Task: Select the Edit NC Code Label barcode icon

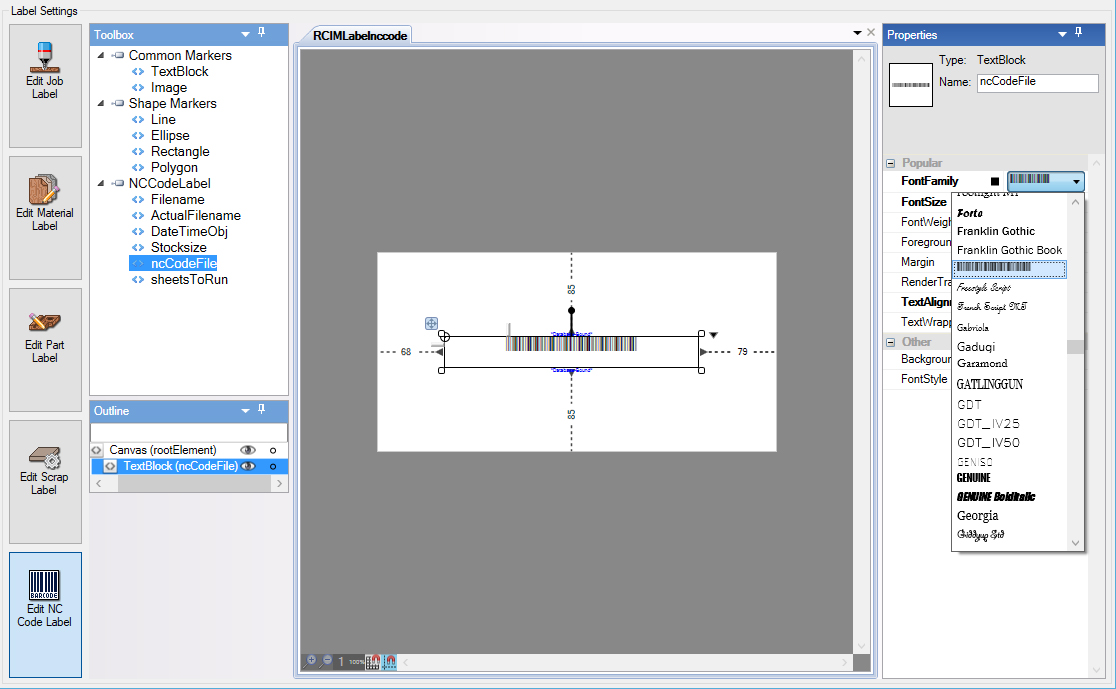Action: 45,585
